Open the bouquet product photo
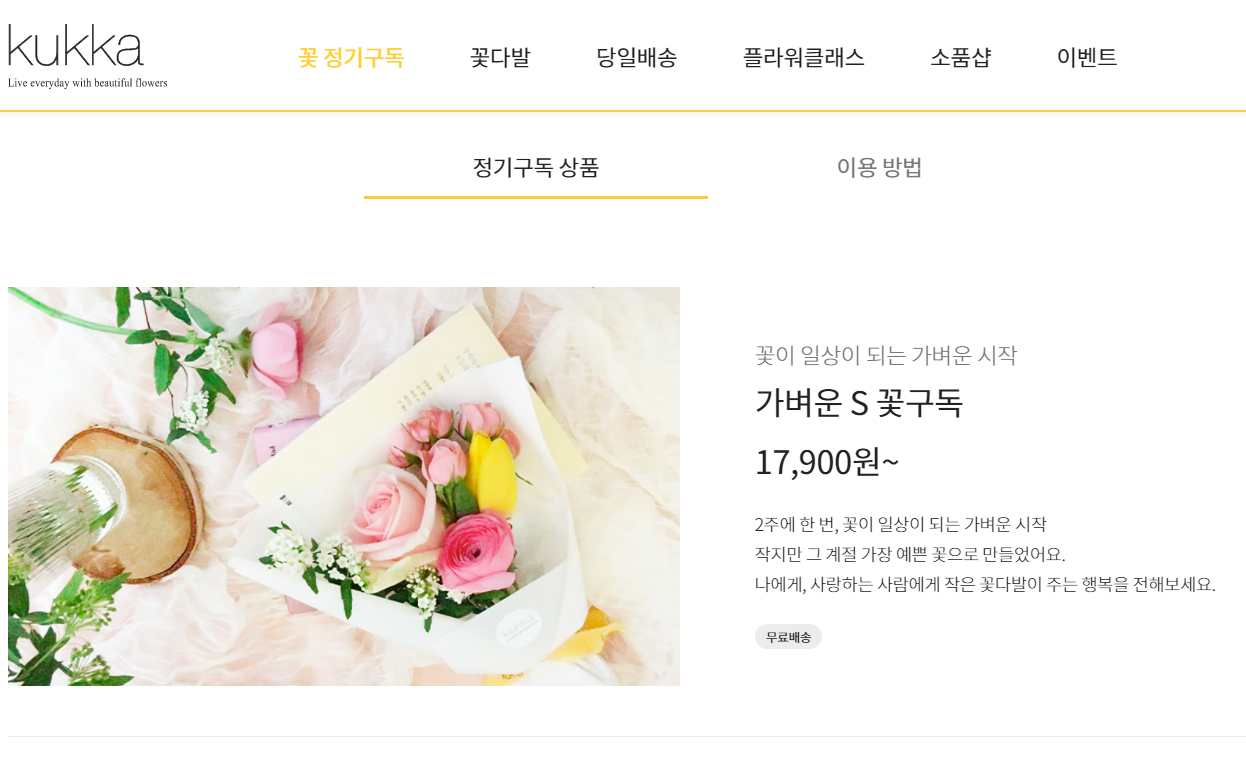The image size is (1246, 764). pyautogui.click(x=344, y=486)
